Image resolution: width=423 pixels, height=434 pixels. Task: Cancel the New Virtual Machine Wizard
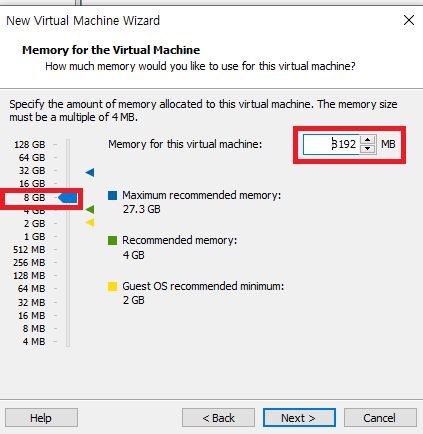click(380, 418)
